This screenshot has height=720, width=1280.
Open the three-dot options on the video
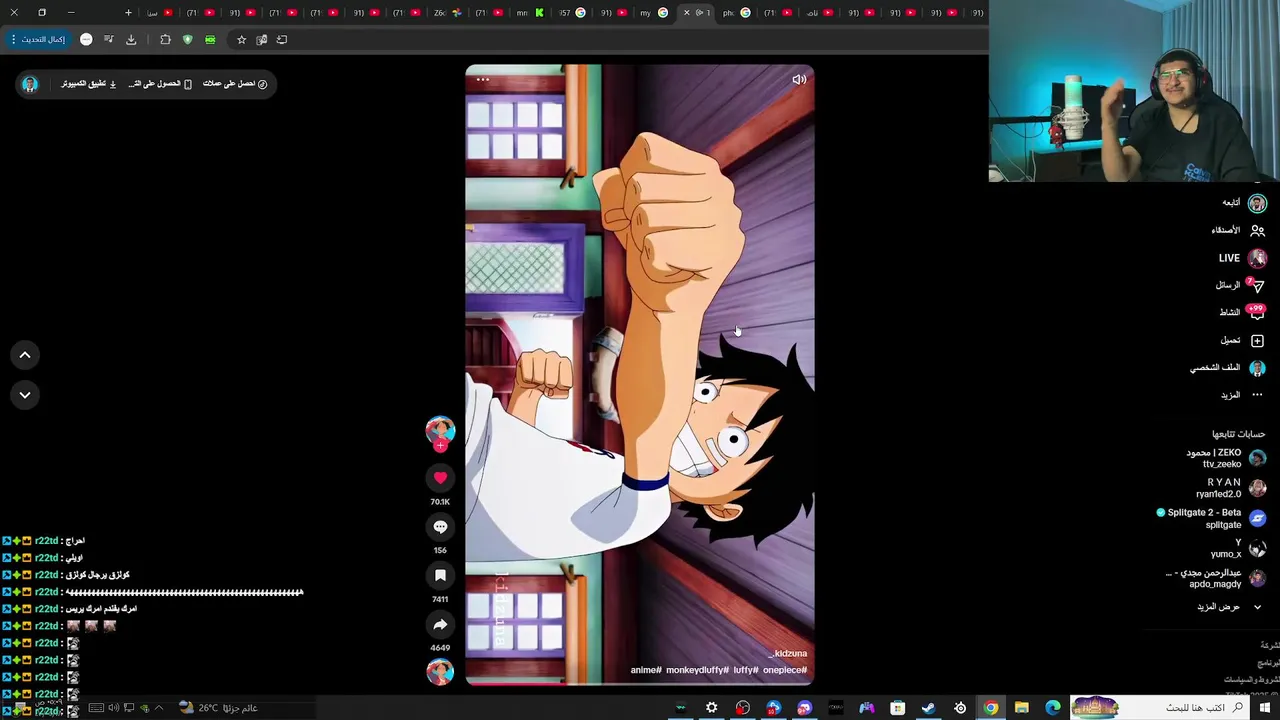[483, 79]
